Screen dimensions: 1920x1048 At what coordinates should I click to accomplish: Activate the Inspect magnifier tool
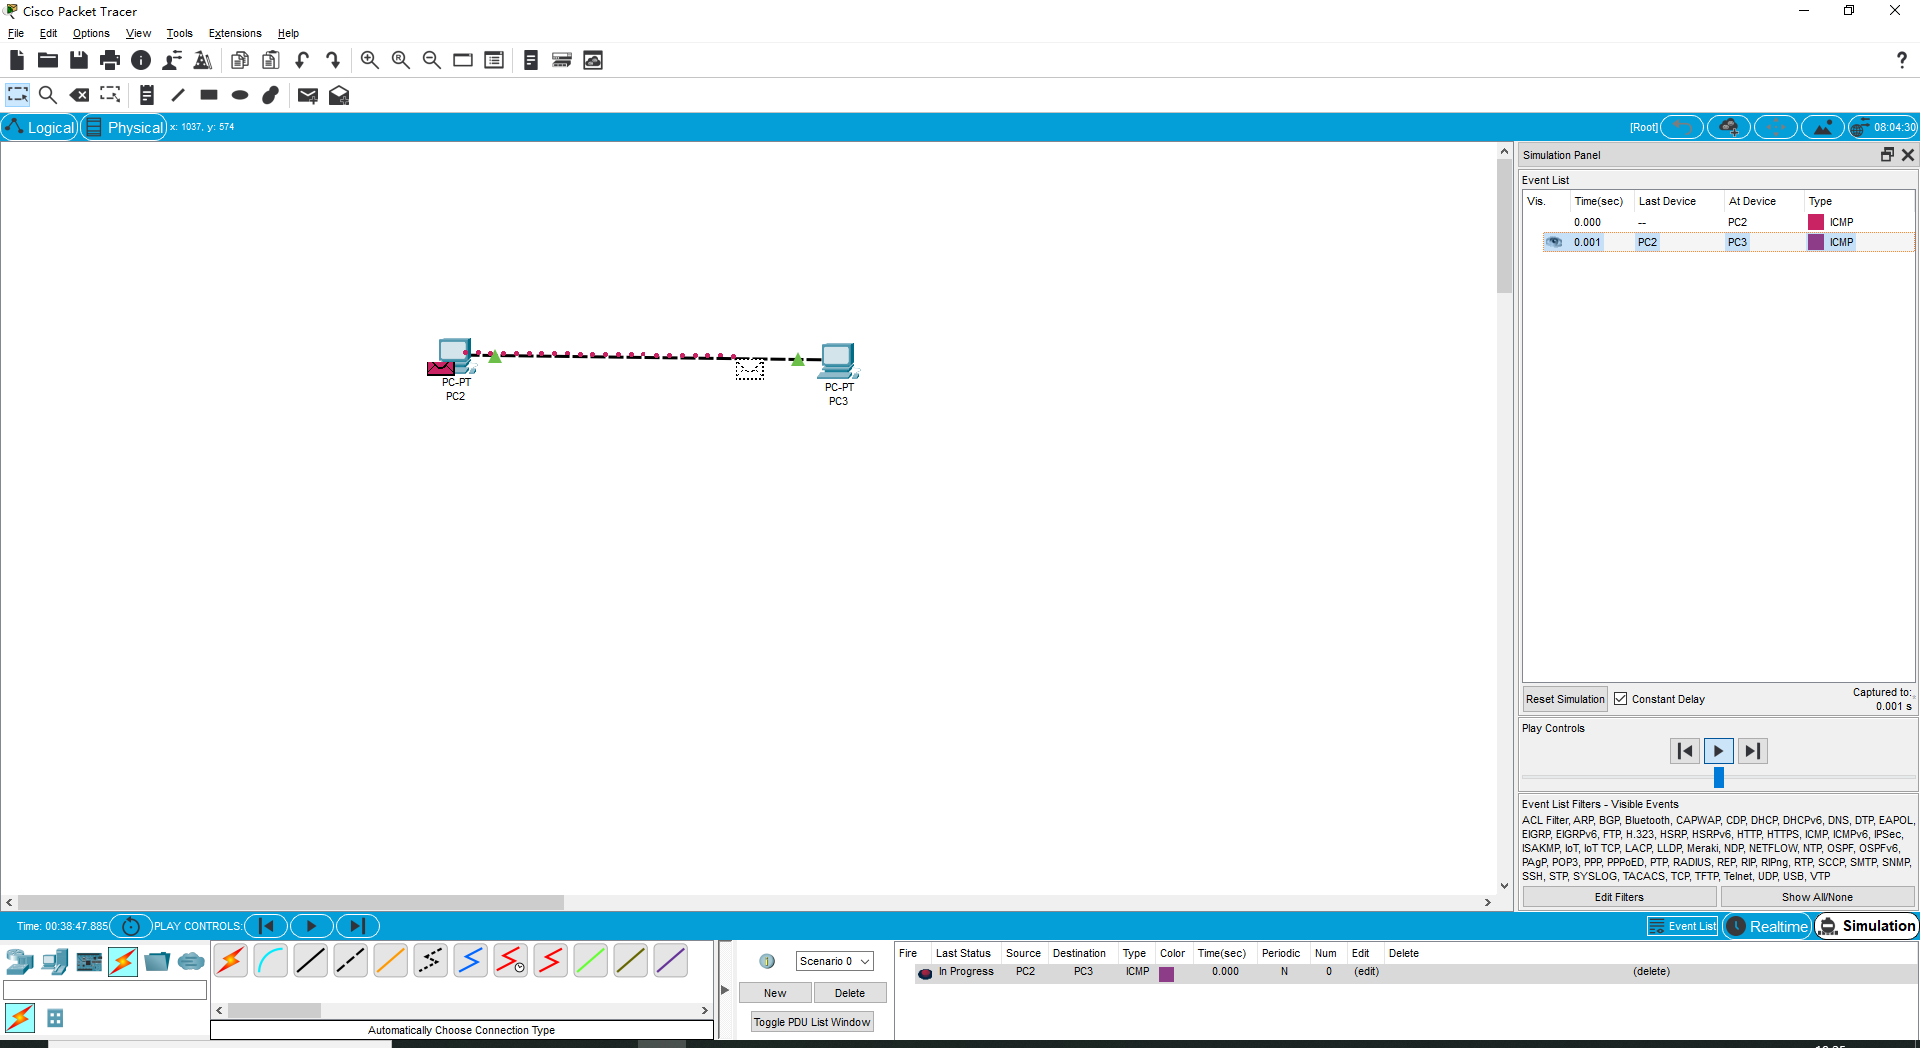click(x=47, y=95)
